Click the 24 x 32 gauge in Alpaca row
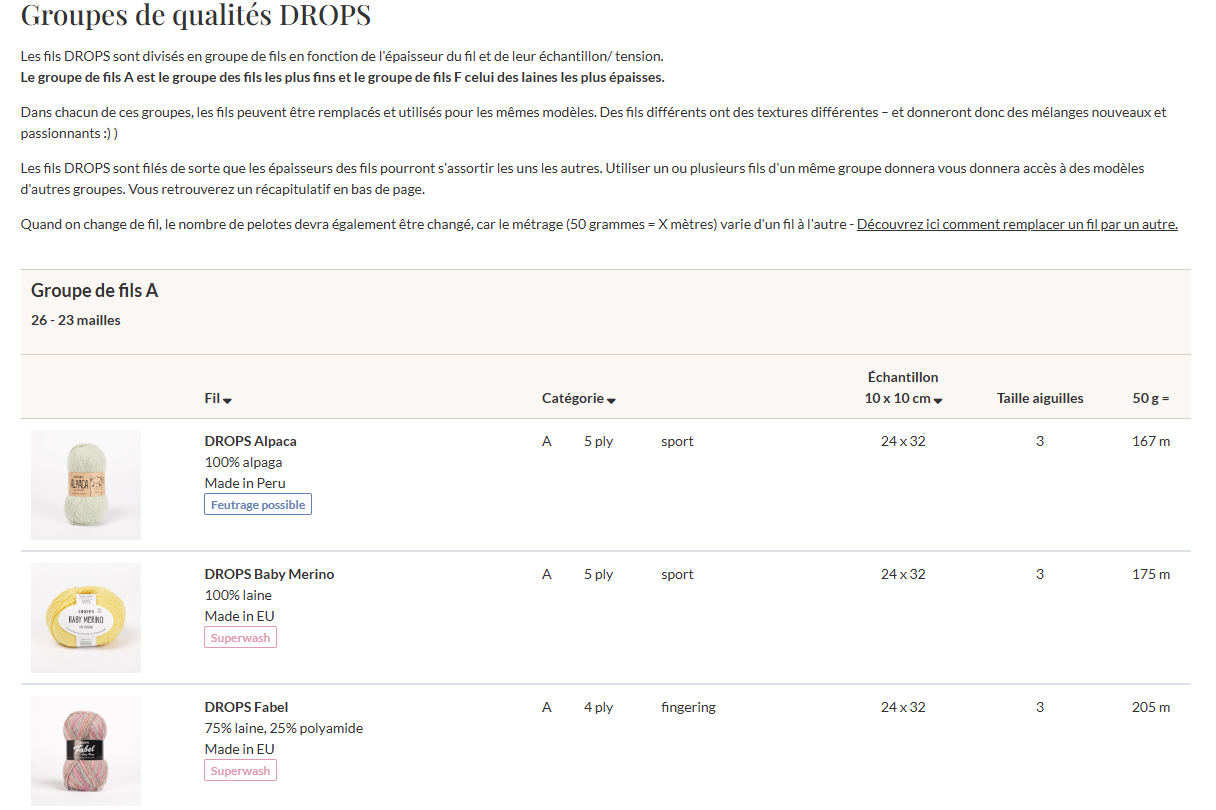 click(903, 441)
